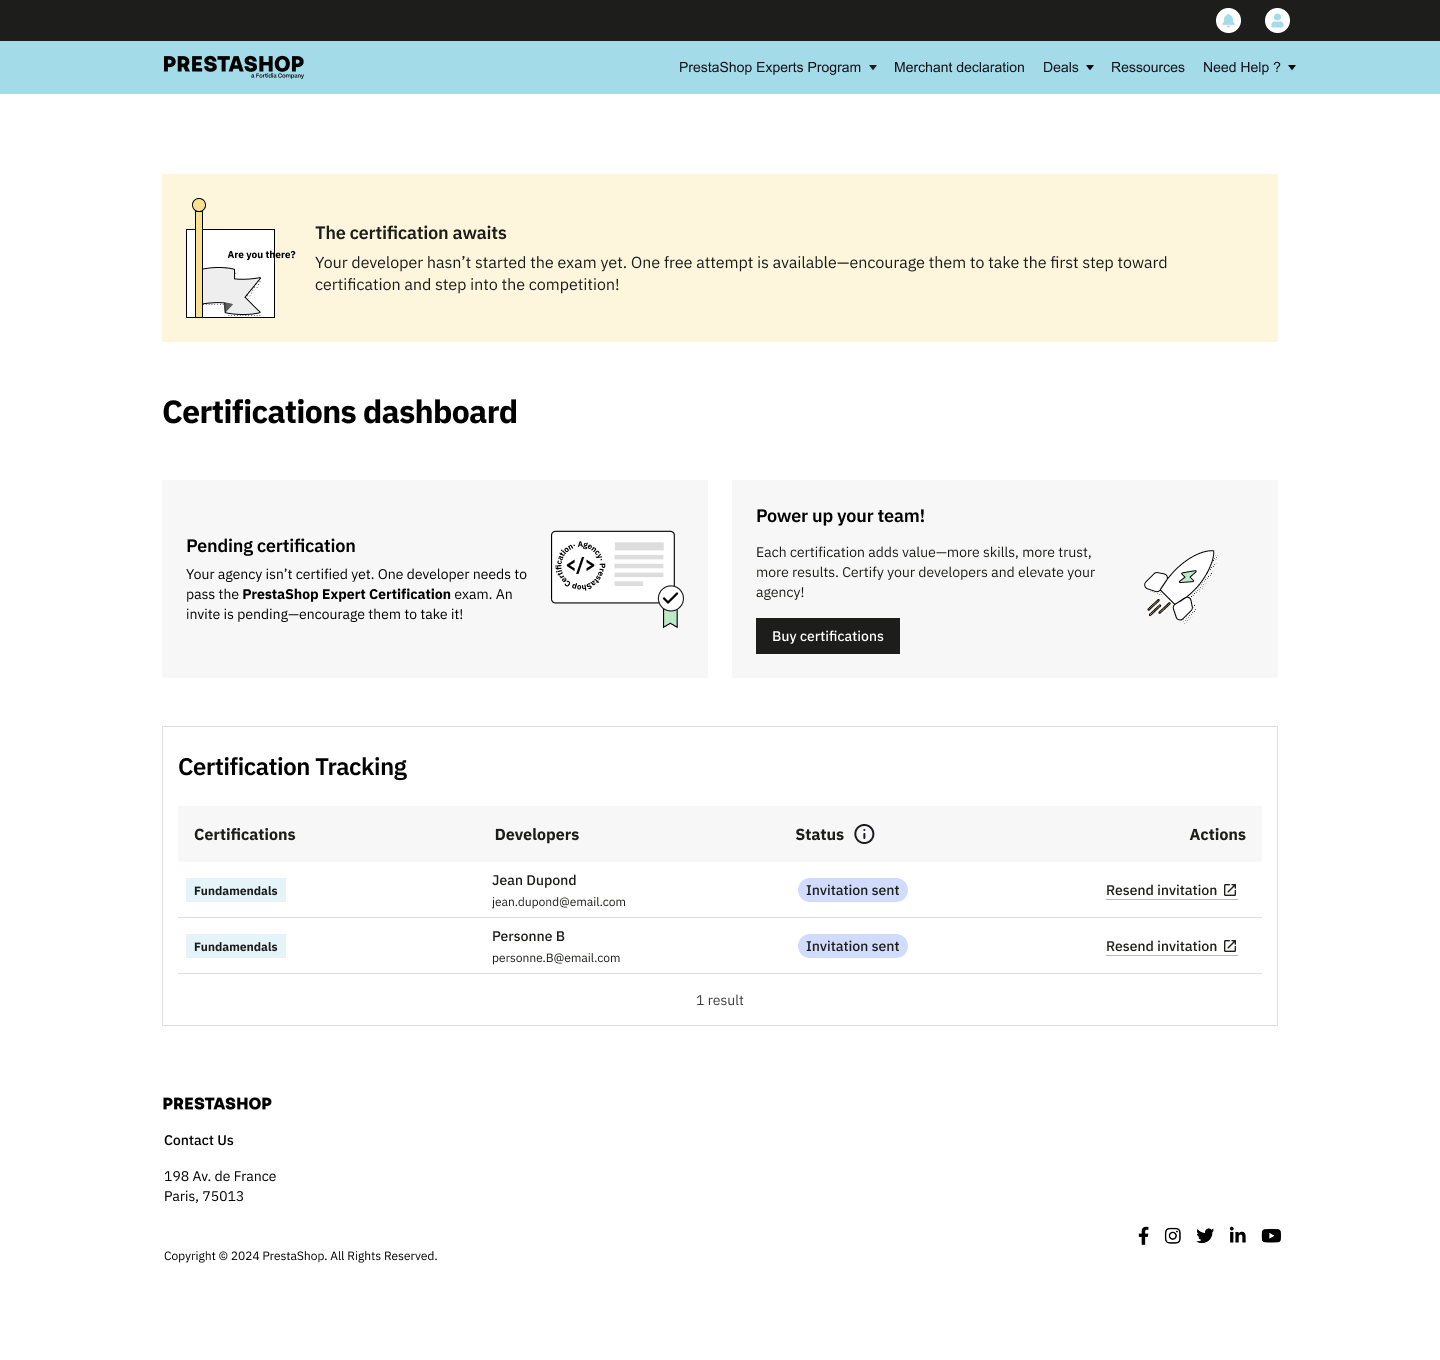Click the 'Paris, 75013' address line
The height and width of the screenshot is (1360, 1440).
204,1196
